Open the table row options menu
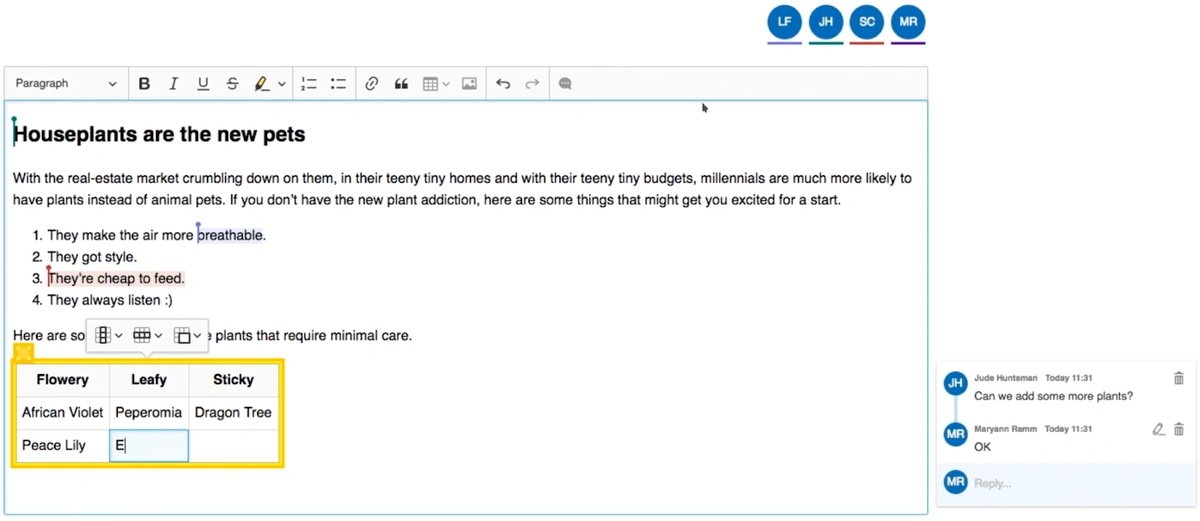Viewport: 1200px width, 521px height. [148, 335]
